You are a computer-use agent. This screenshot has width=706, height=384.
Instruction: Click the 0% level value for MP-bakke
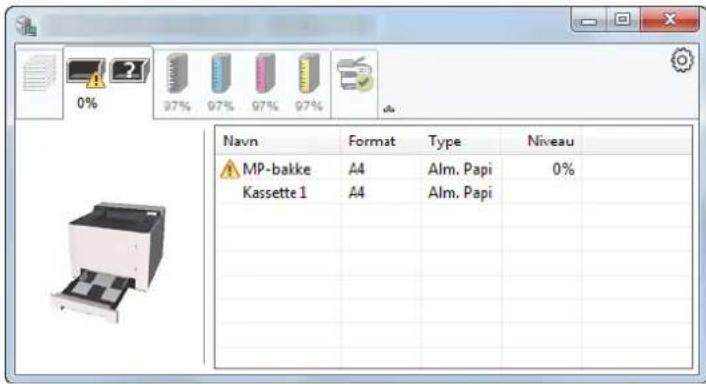[x=563, y=169]
